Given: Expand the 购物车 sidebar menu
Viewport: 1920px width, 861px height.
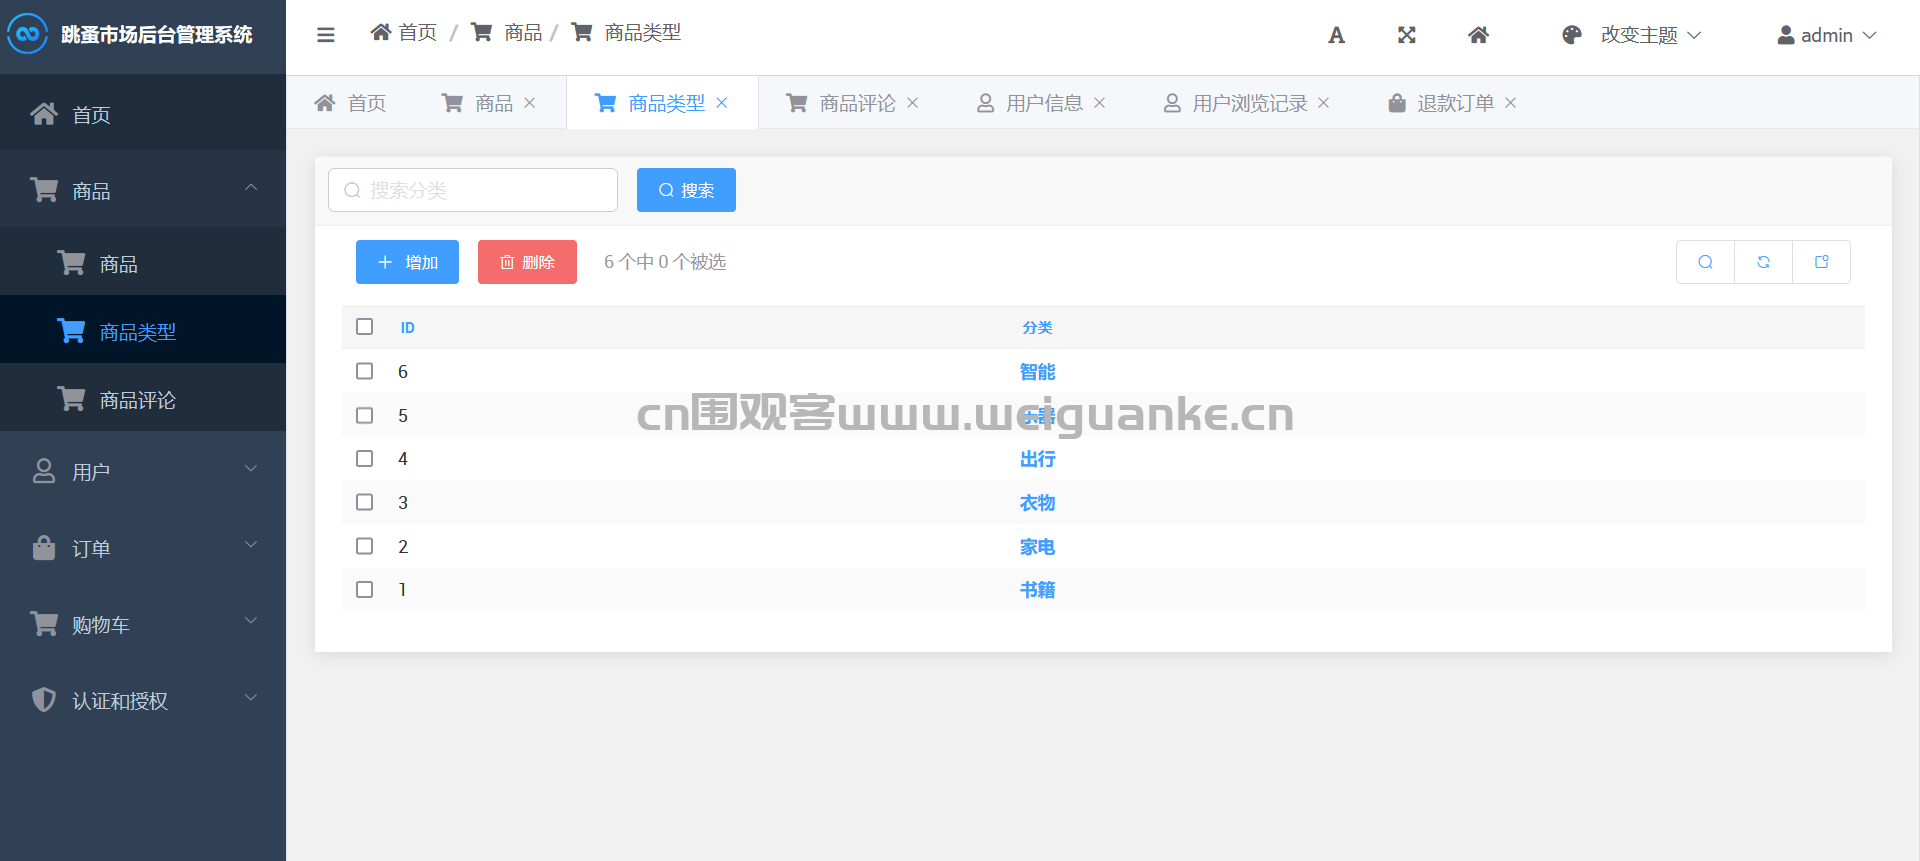Looking at the screenshot, I should [143, 623].
